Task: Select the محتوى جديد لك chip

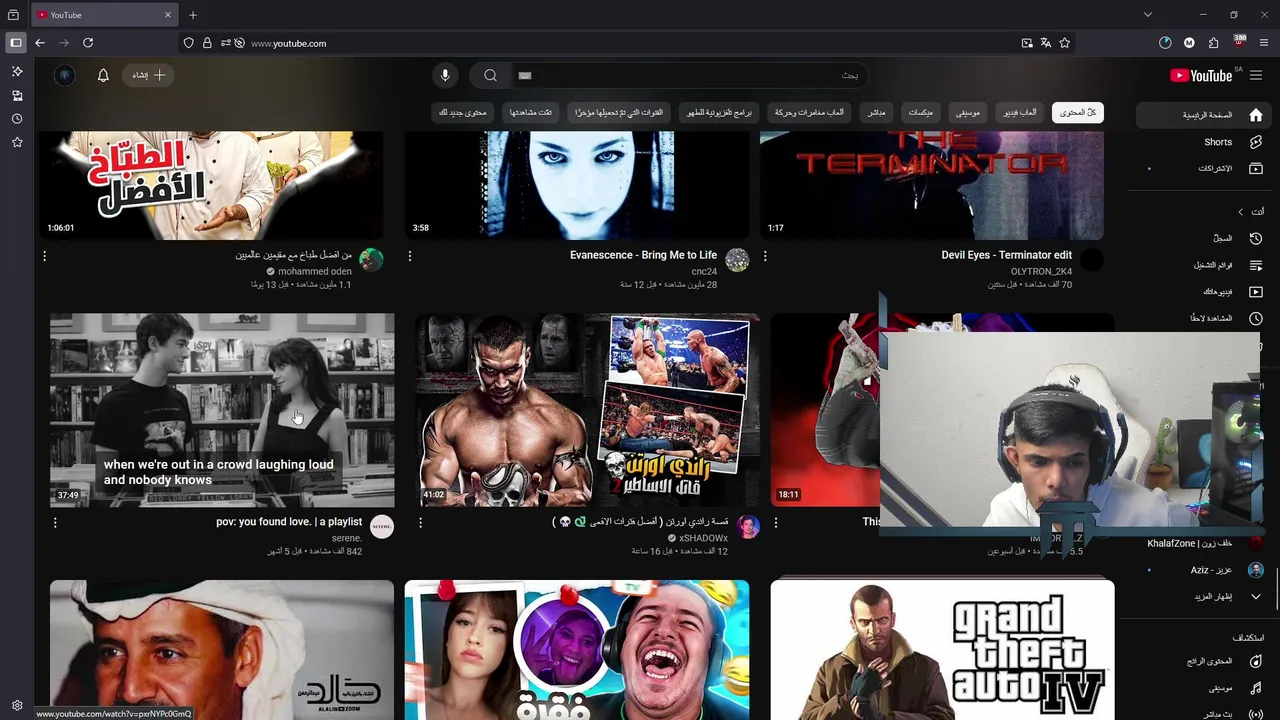Action: [x=462, y=113]
